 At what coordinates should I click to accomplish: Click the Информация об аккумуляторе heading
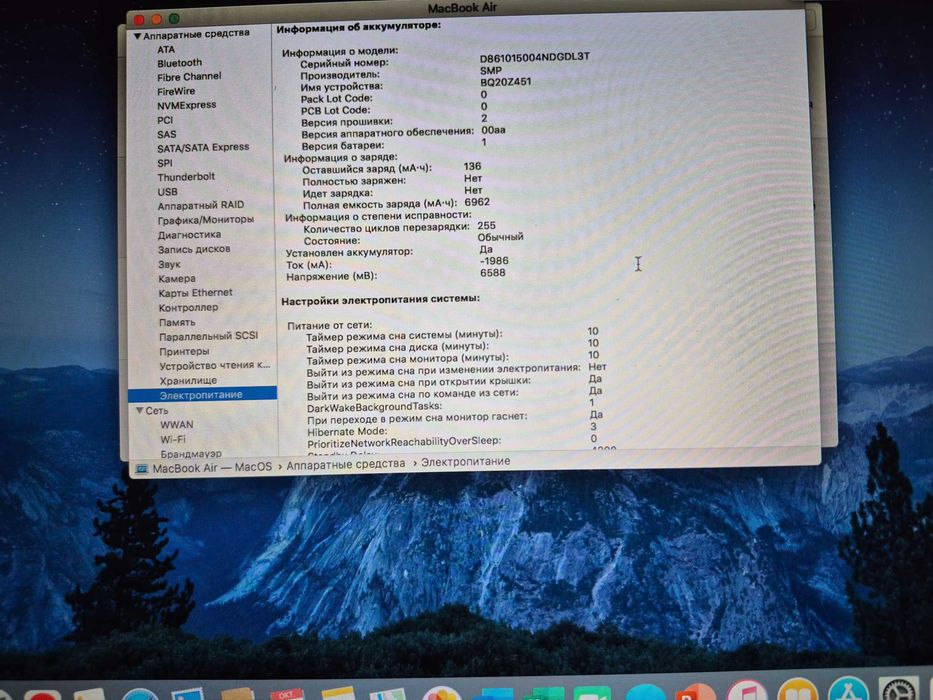(x=359, y=27)
